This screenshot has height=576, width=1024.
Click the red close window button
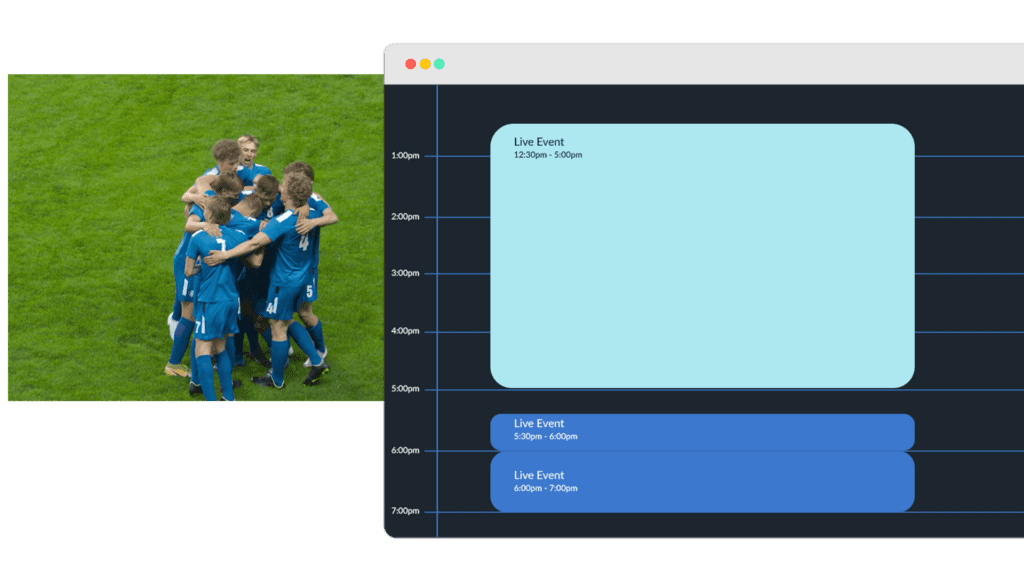pos(410,64)
